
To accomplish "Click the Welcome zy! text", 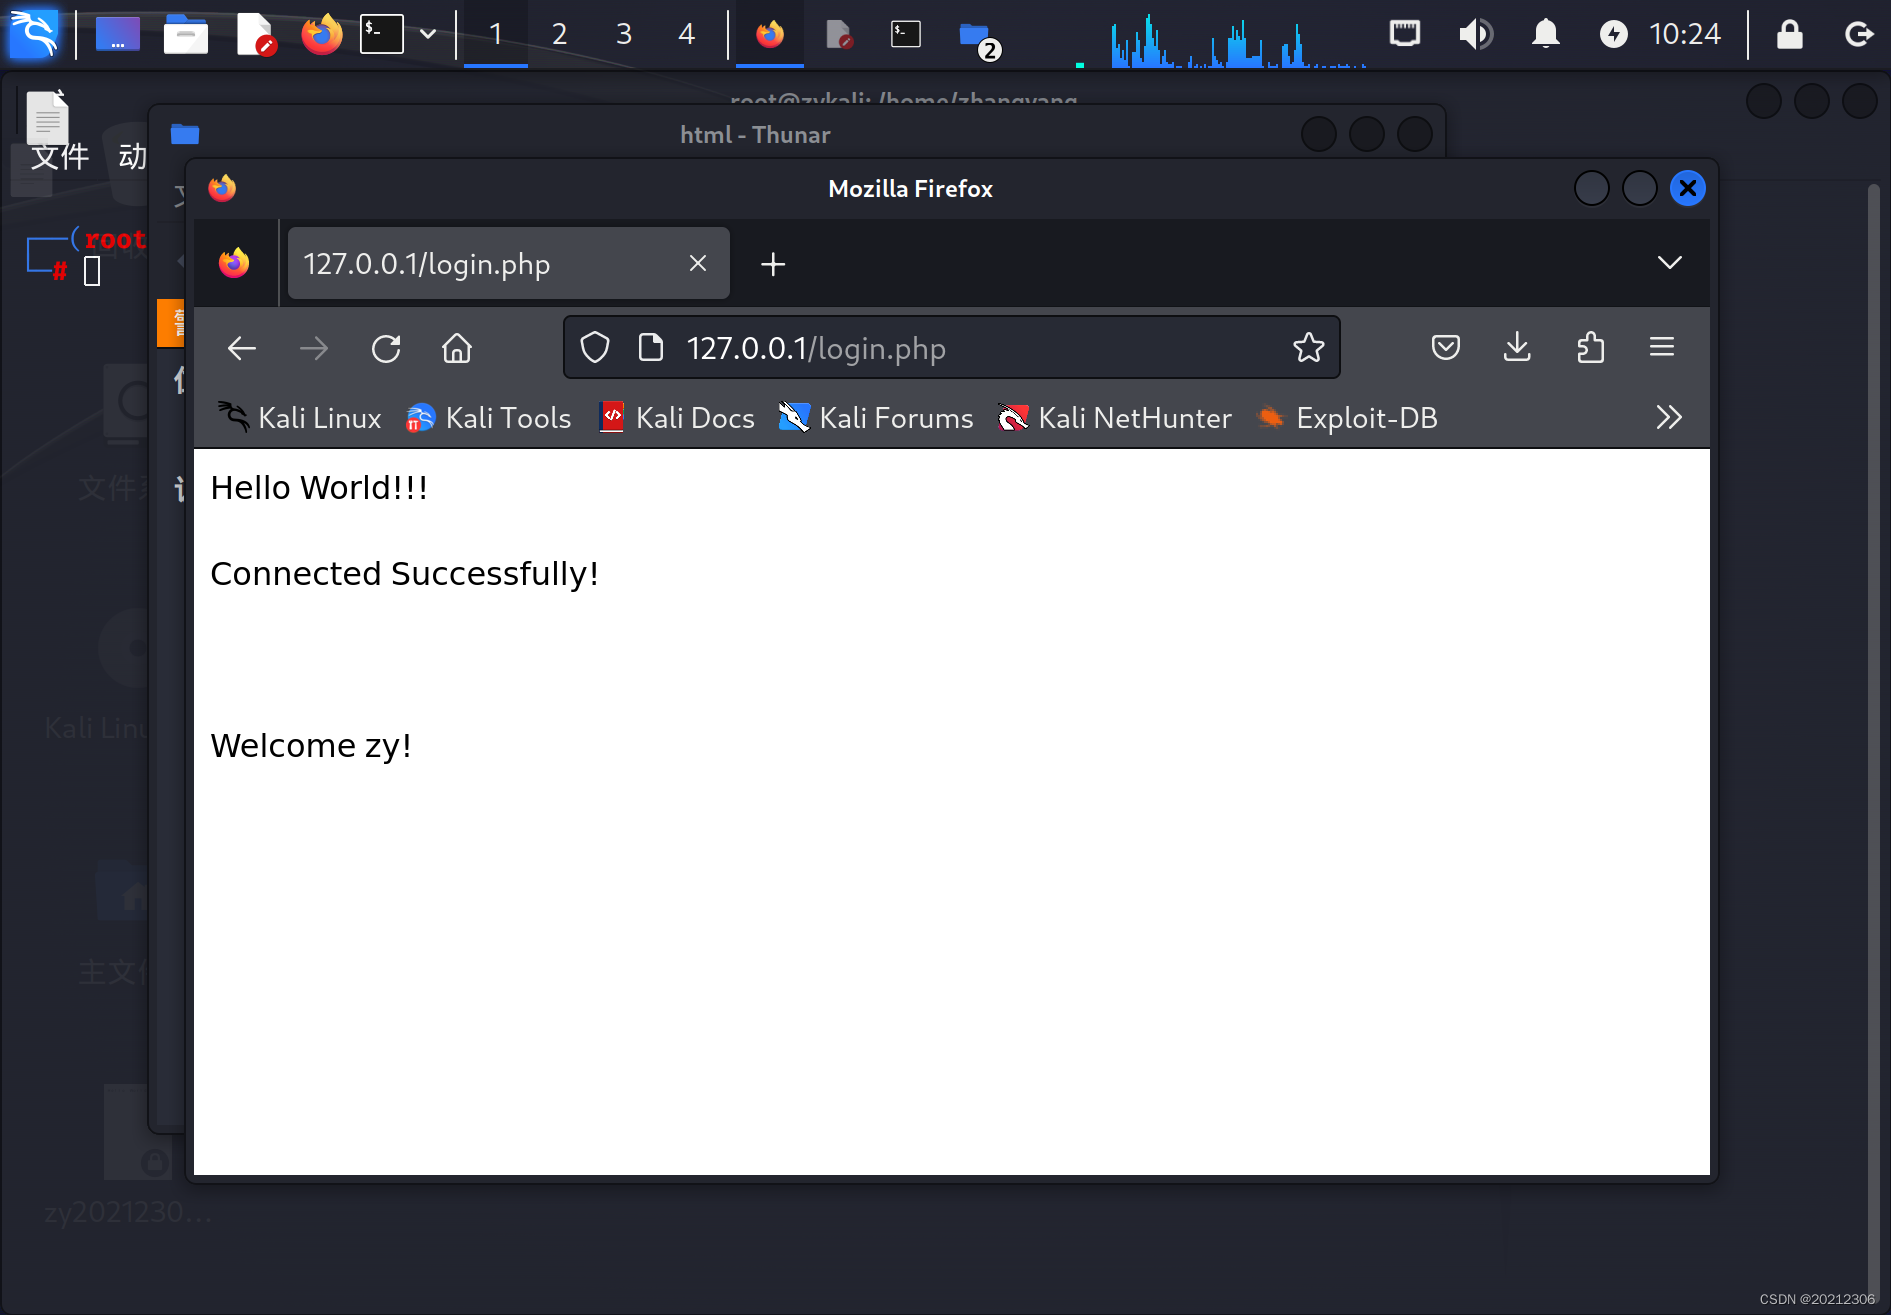I will pos(311,746).
